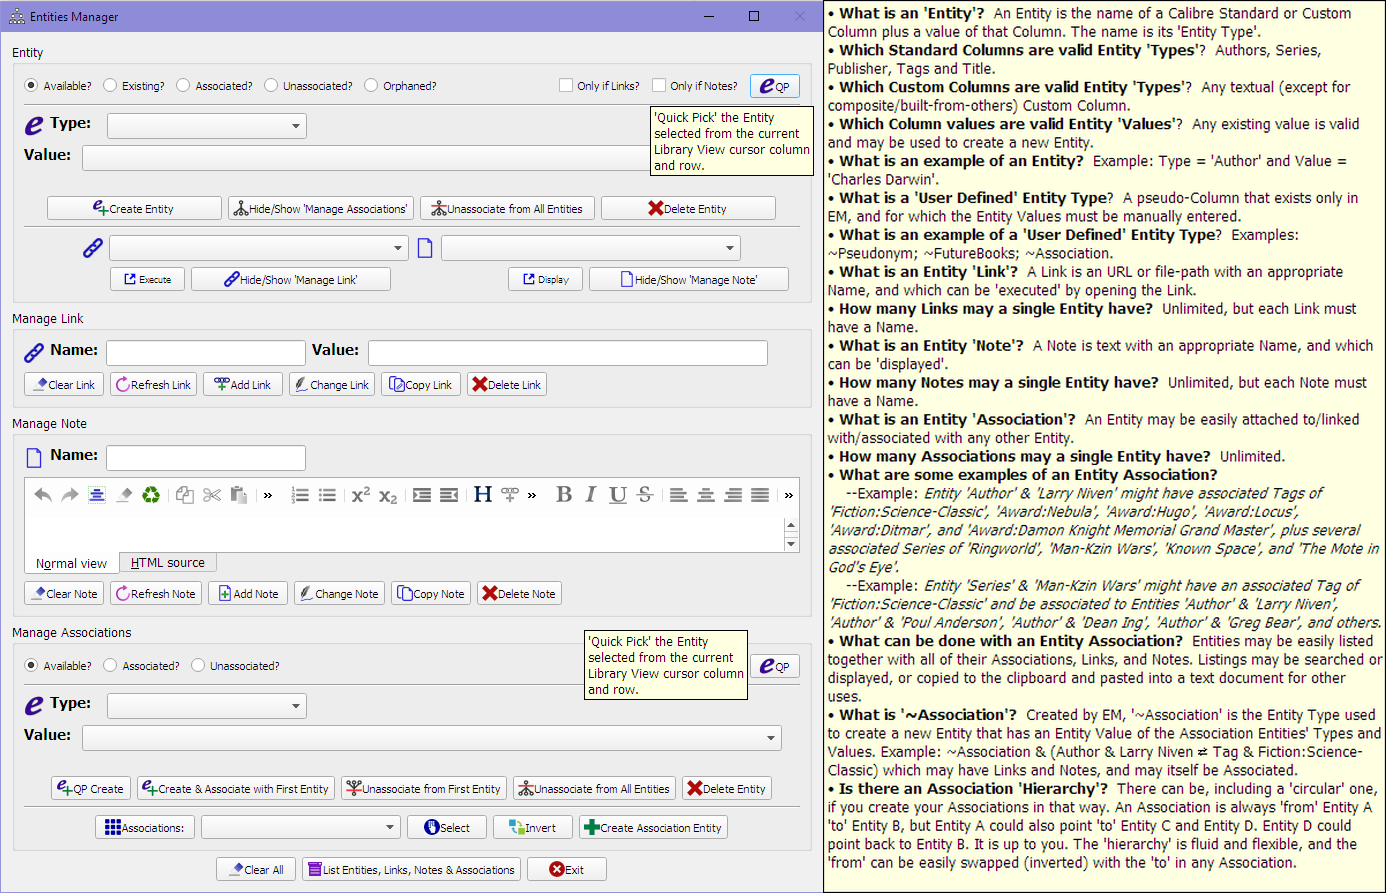Open List Entities, Links, Notes & Associations
Viewport: 1386px width, 893px height.
[x=411, y=869]
